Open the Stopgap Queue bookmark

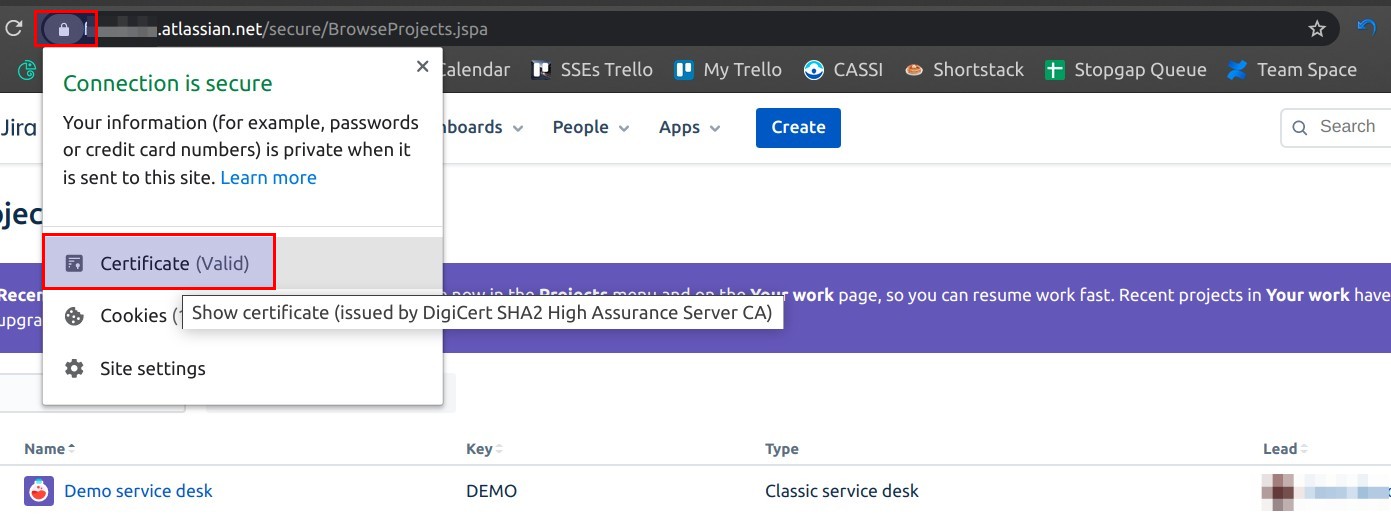pyautogui.click(x=1126, y=70)
